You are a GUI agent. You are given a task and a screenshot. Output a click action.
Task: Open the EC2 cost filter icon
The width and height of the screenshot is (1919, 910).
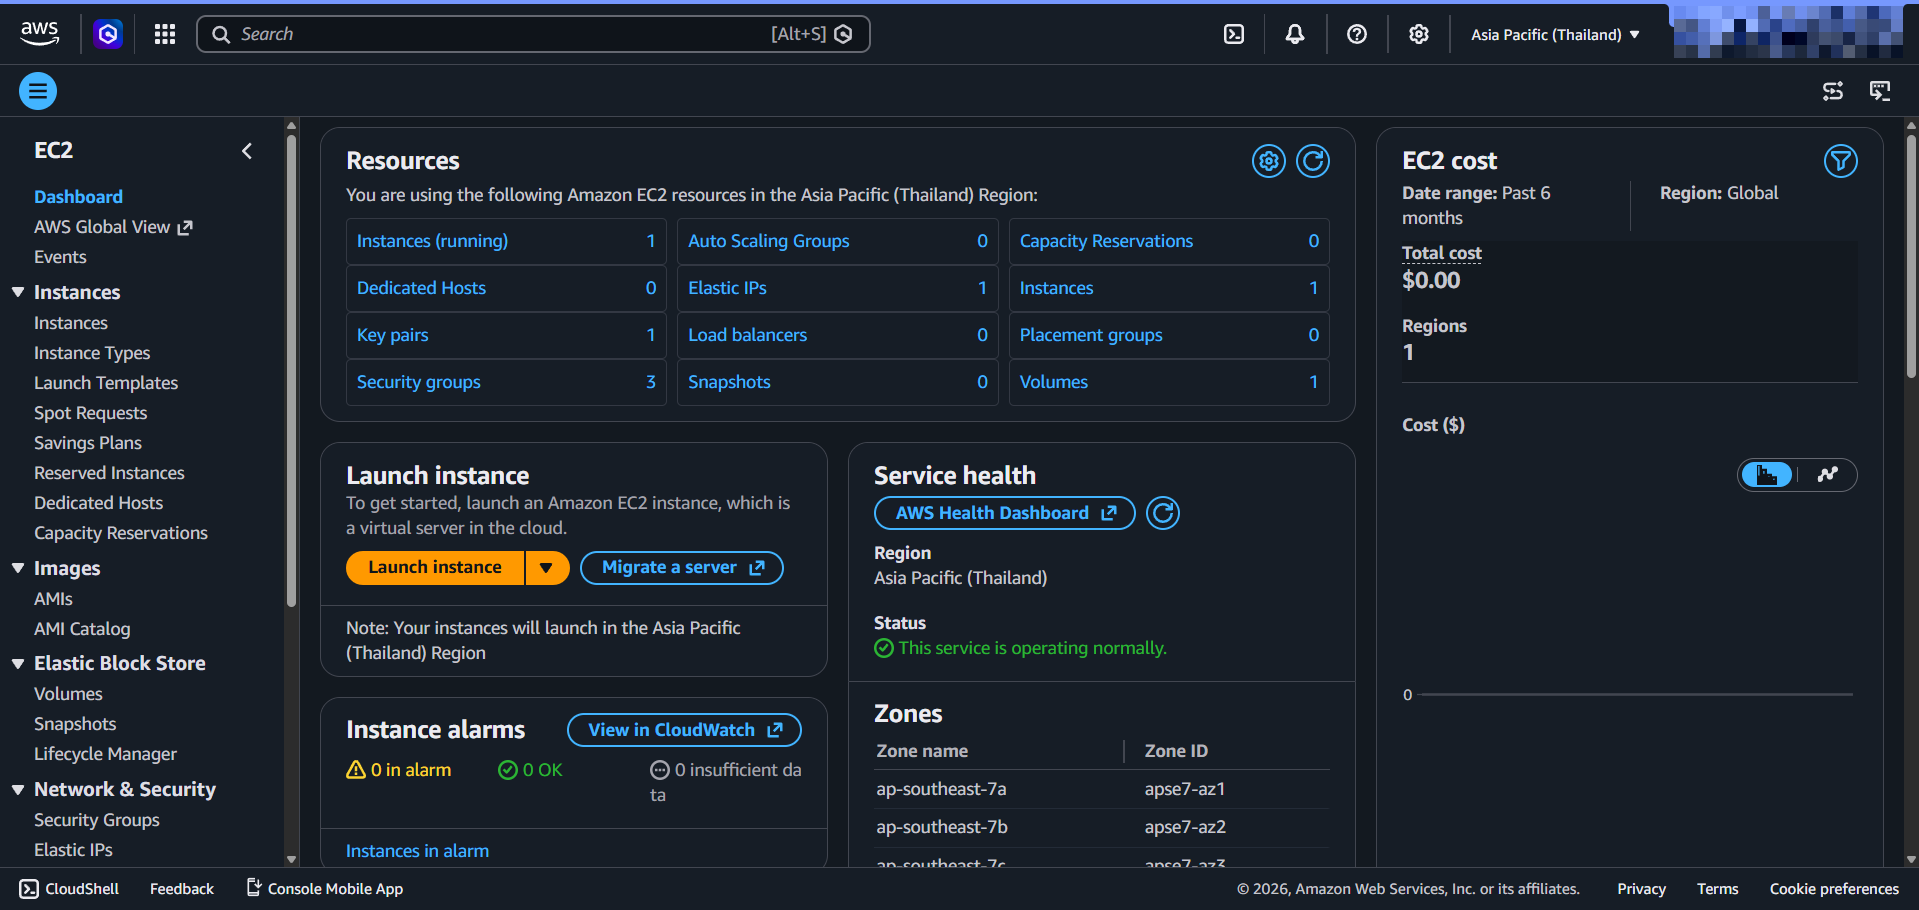(x=1841, y=161)
